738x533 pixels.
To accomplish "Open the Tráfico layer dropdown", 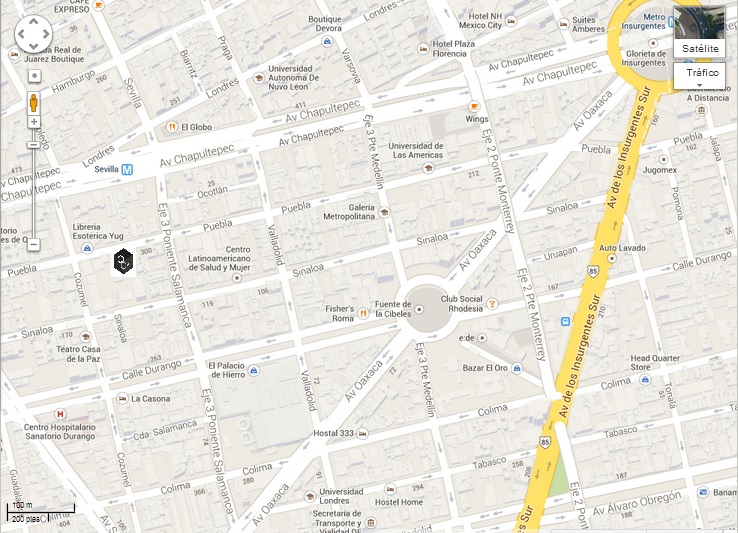I will tap(702, 76).
